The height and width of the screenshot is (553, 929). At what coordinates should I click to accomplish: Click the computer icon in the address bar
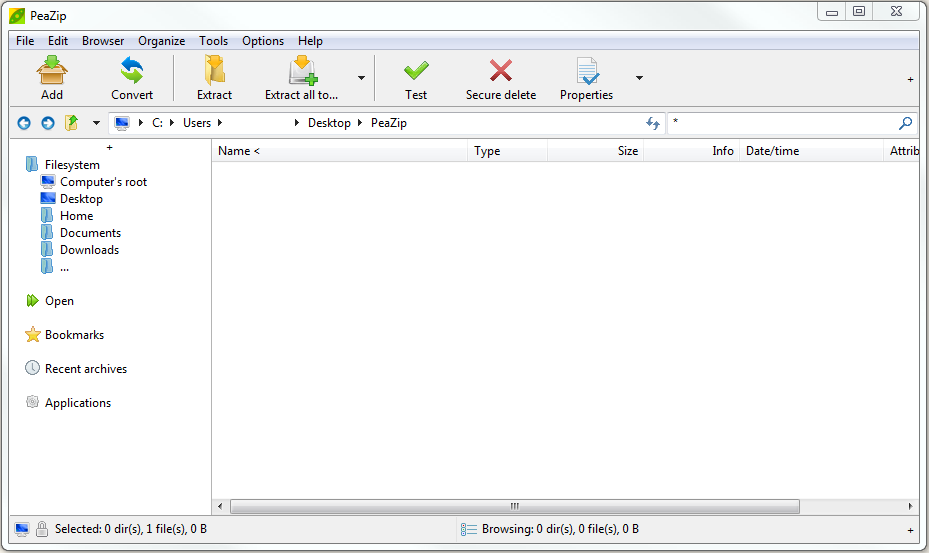click(122, 123)
